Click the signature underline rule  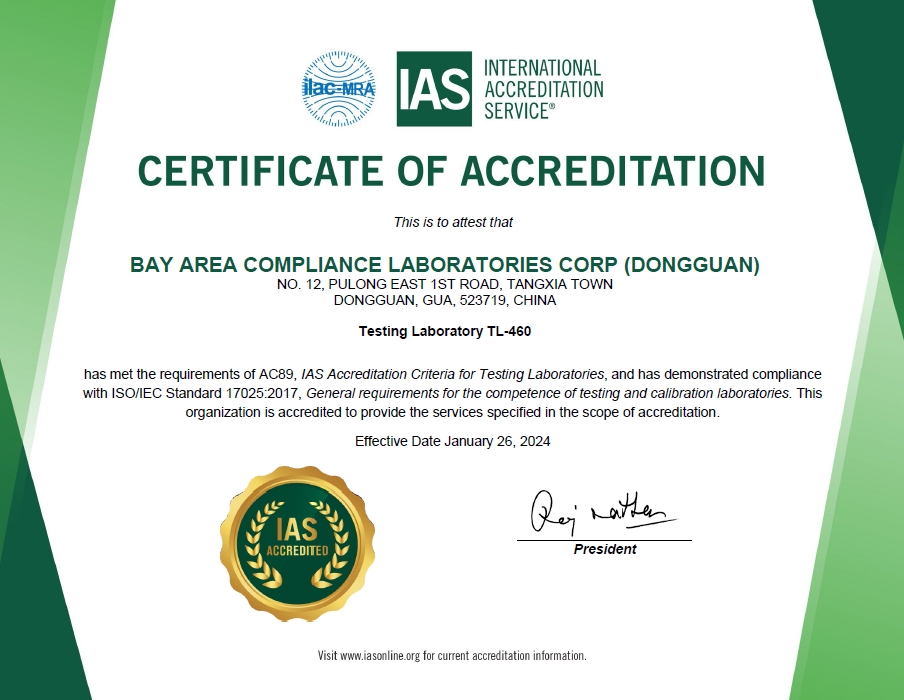[604, 540]
